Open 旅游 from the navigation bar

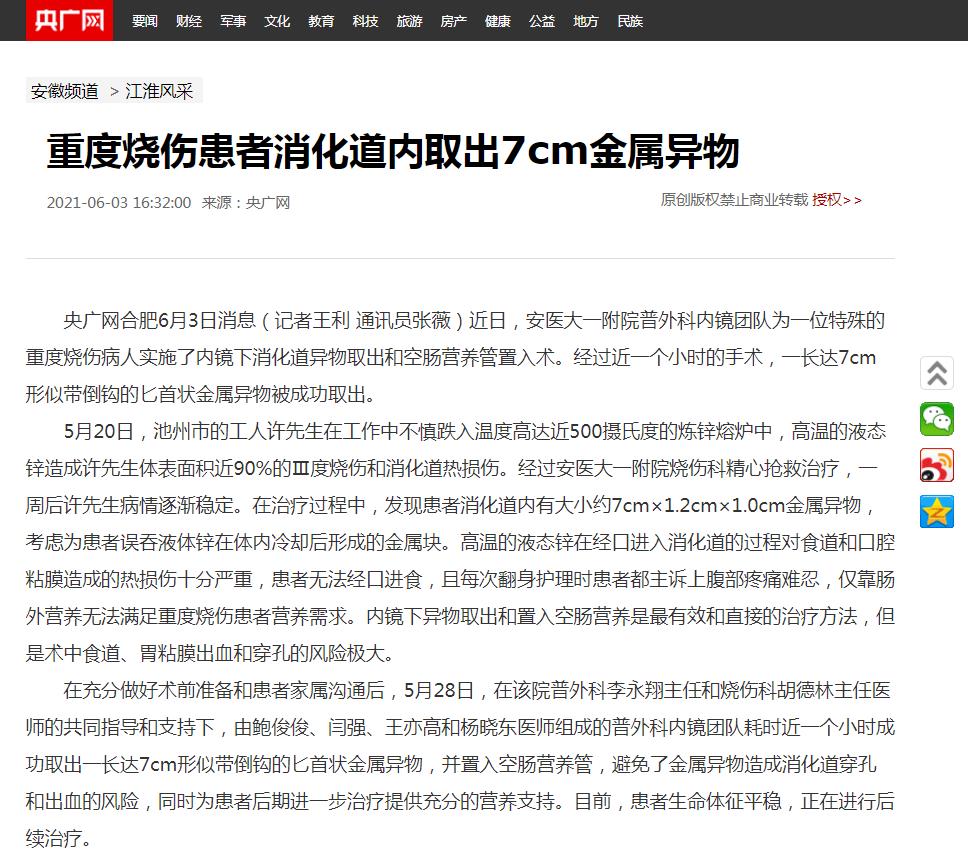click(409, 21)
